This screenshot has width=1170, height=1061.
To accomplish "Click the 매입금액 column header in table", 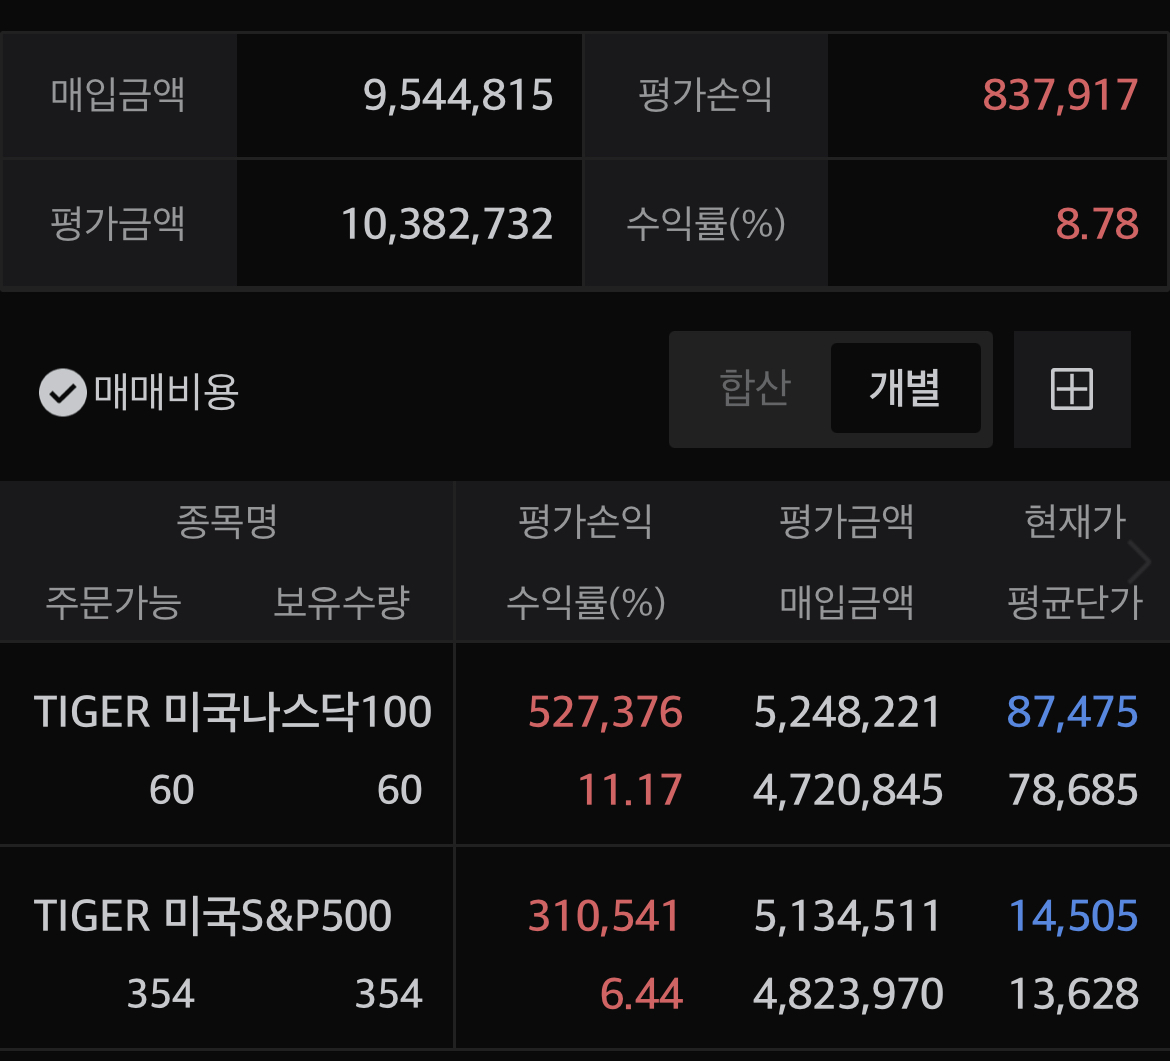I will click(x=846, y=602).
